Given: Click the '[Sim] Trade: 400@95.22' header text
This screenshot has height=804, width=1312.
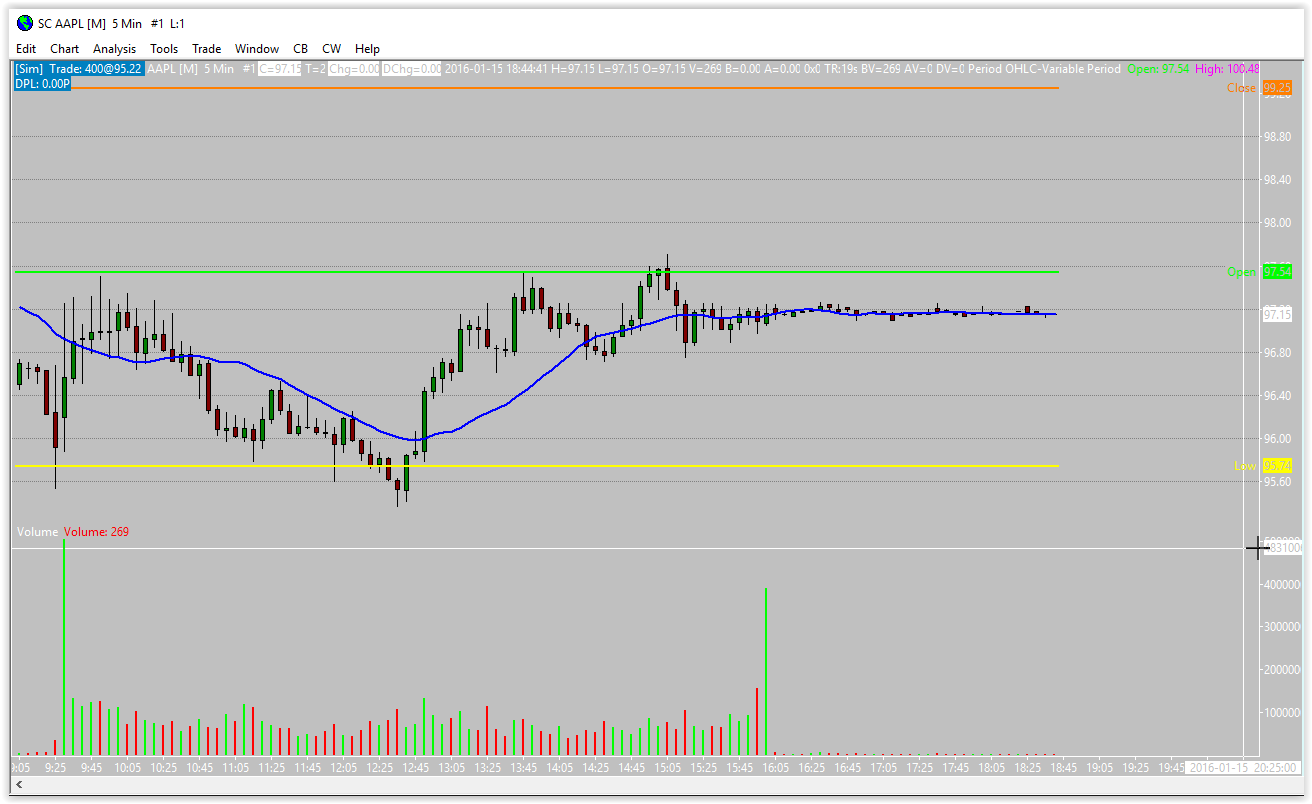Looking at the screenshot, I should 78,69.
